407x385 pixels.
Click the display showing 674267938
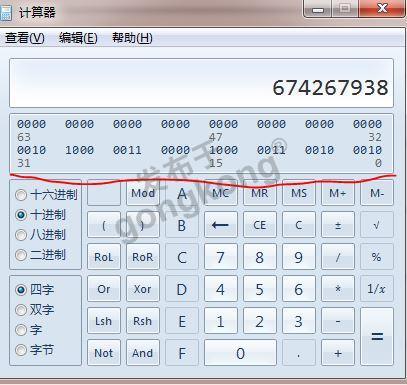pos(201,83)
